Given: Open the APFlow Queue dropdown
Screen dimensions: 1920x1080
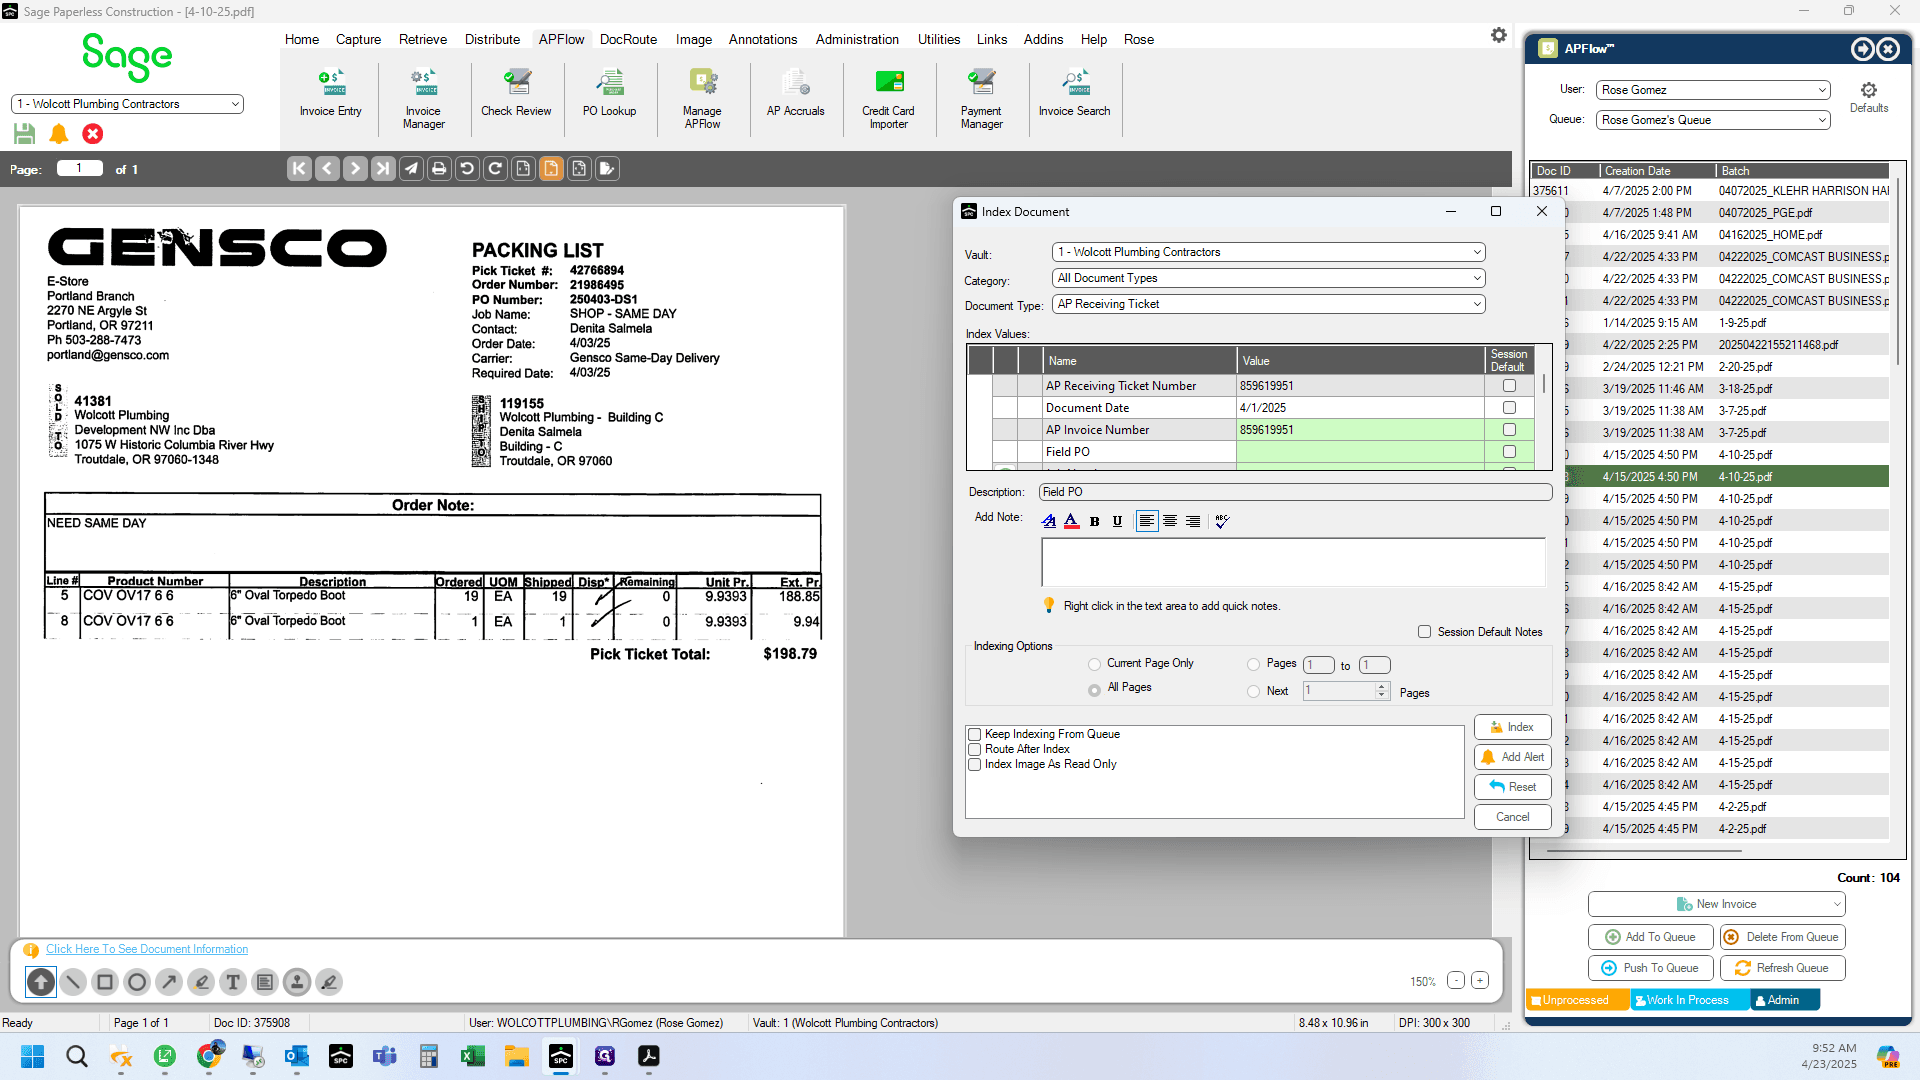Looking at the screenshot, I should click(x=1822, y=120).
